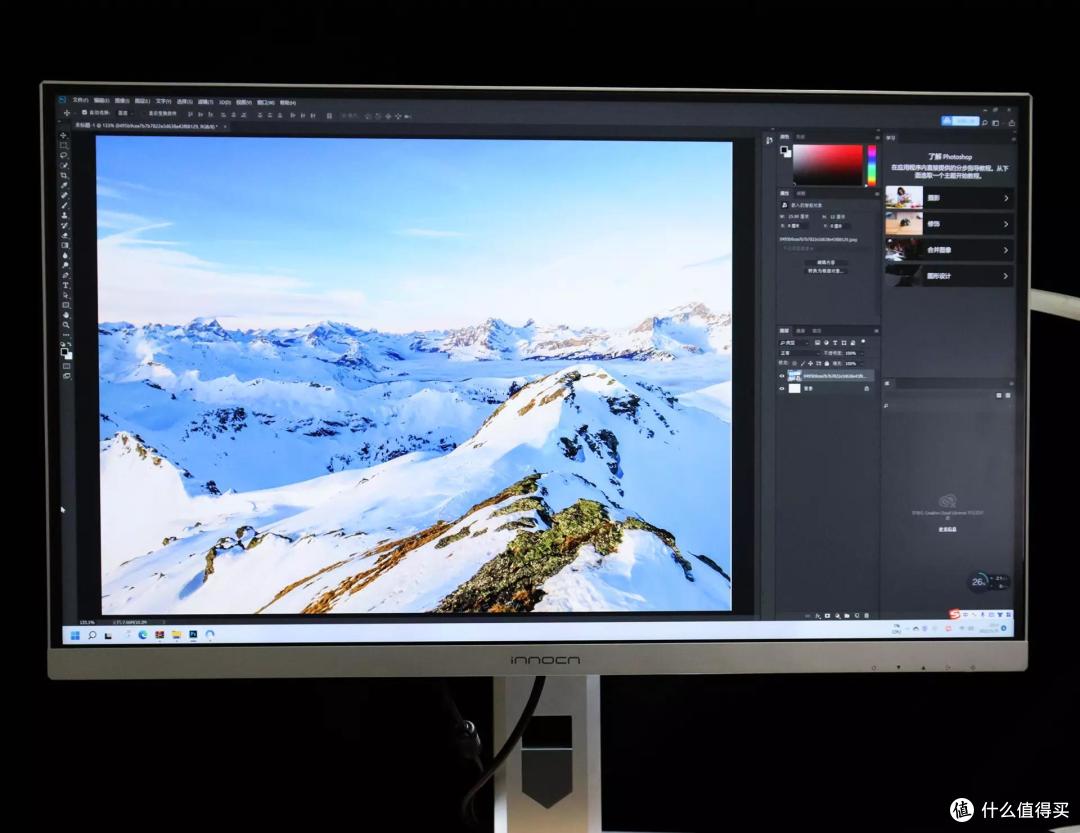1080x833 pixels.
Task: Filter layers by pixel layers icon
Action: click(x=818, y=342)
